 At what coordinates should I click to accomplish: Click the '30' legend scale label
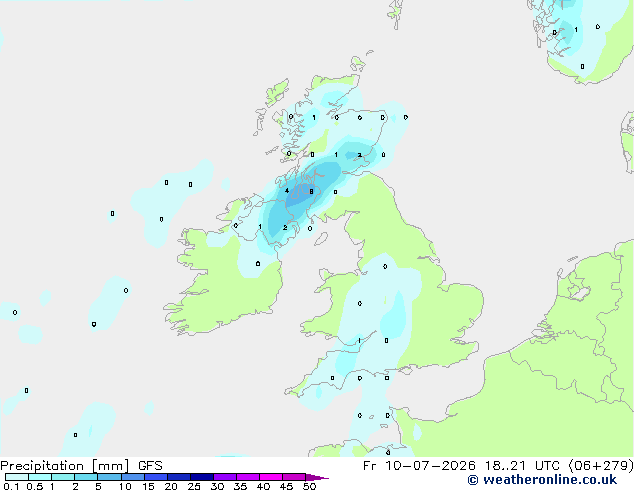tap(217, 486)
